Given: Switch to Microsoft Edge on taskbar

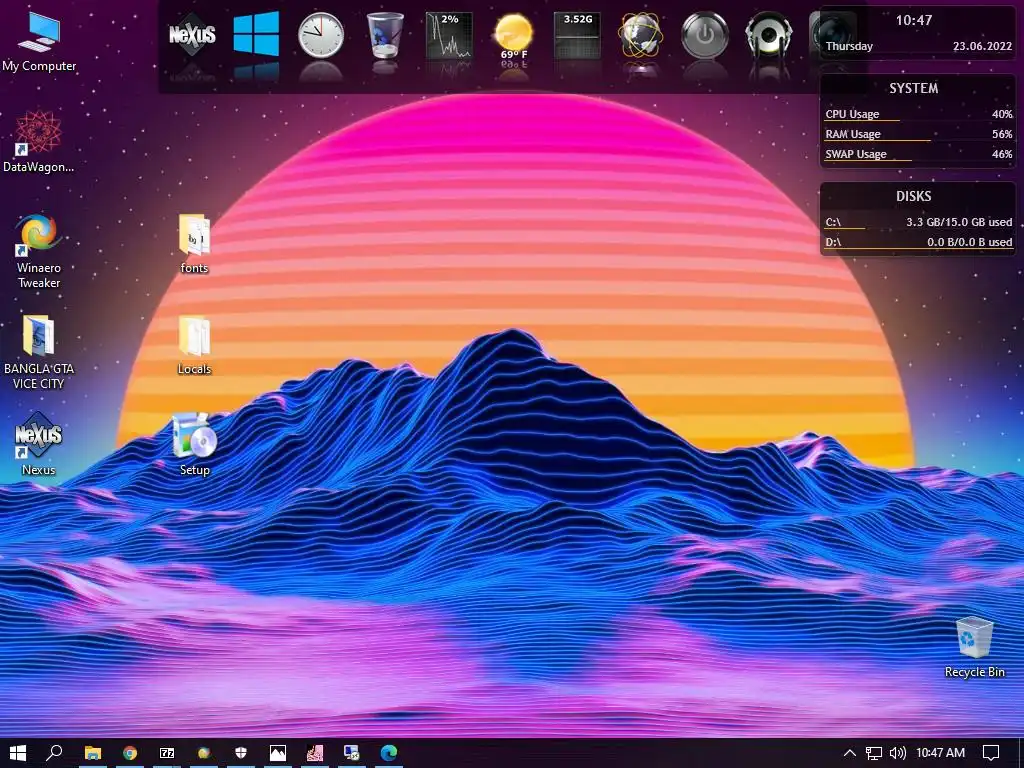Looking at the screenshot, I should 389,753.
